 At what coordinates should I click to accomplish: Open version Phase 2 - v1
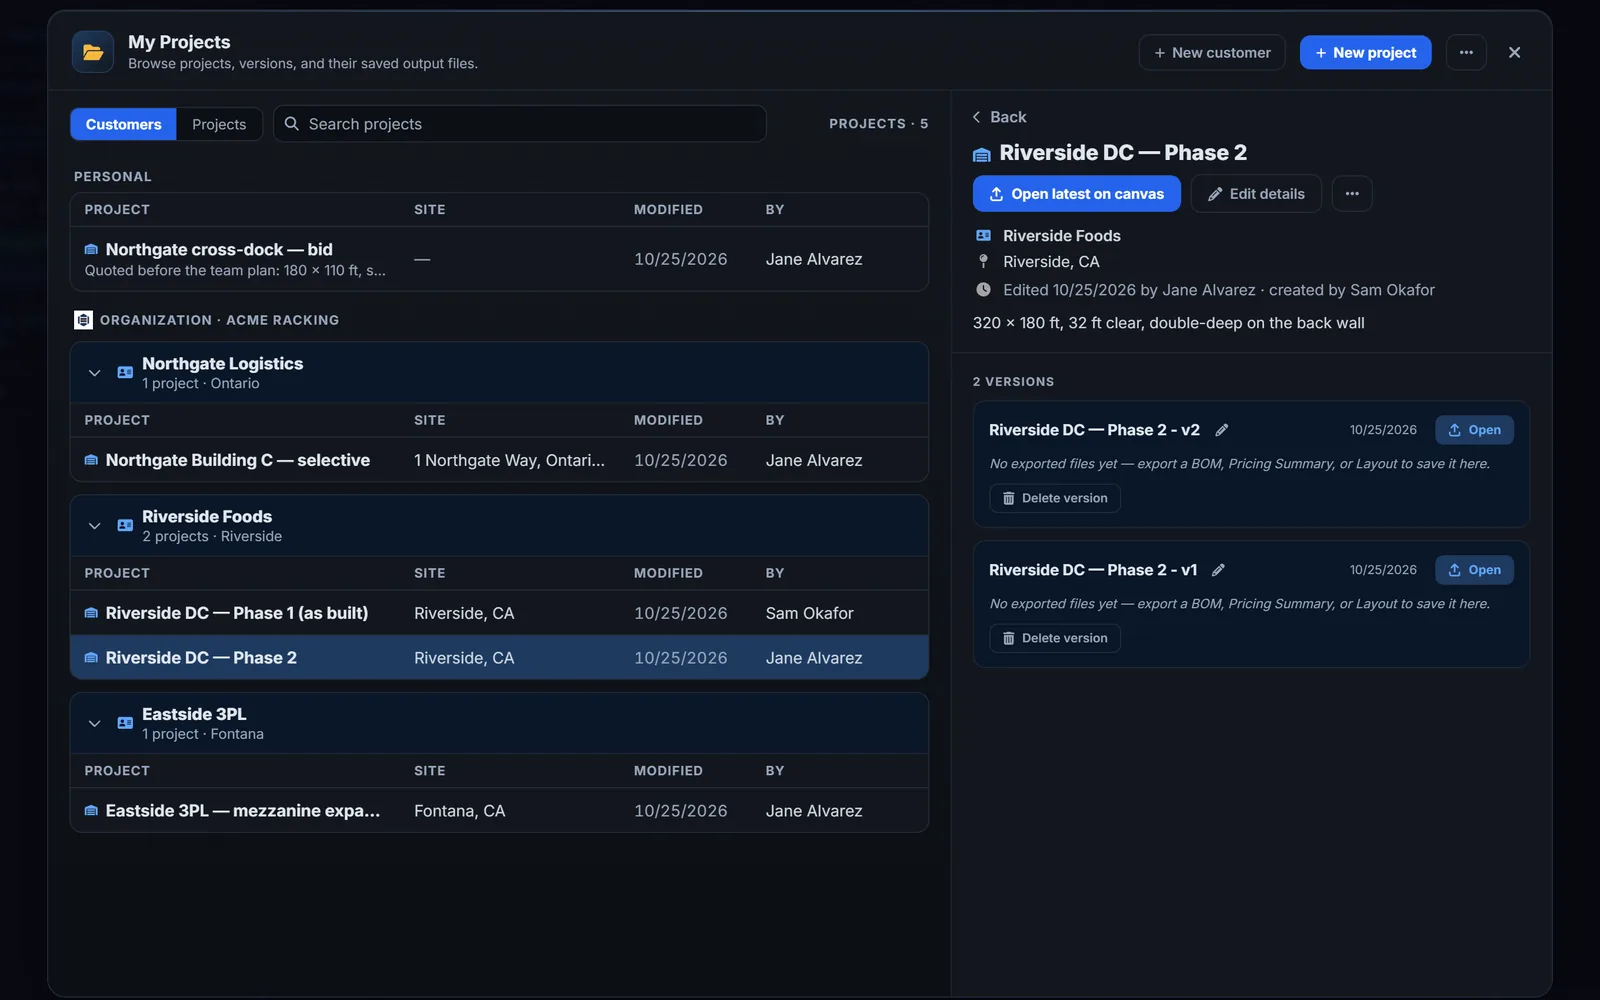click(x=1474, y=570)
